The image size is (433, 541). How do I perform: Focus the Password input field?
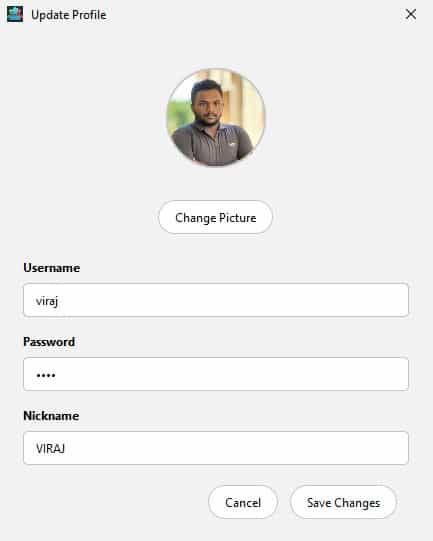pos(216,374)
